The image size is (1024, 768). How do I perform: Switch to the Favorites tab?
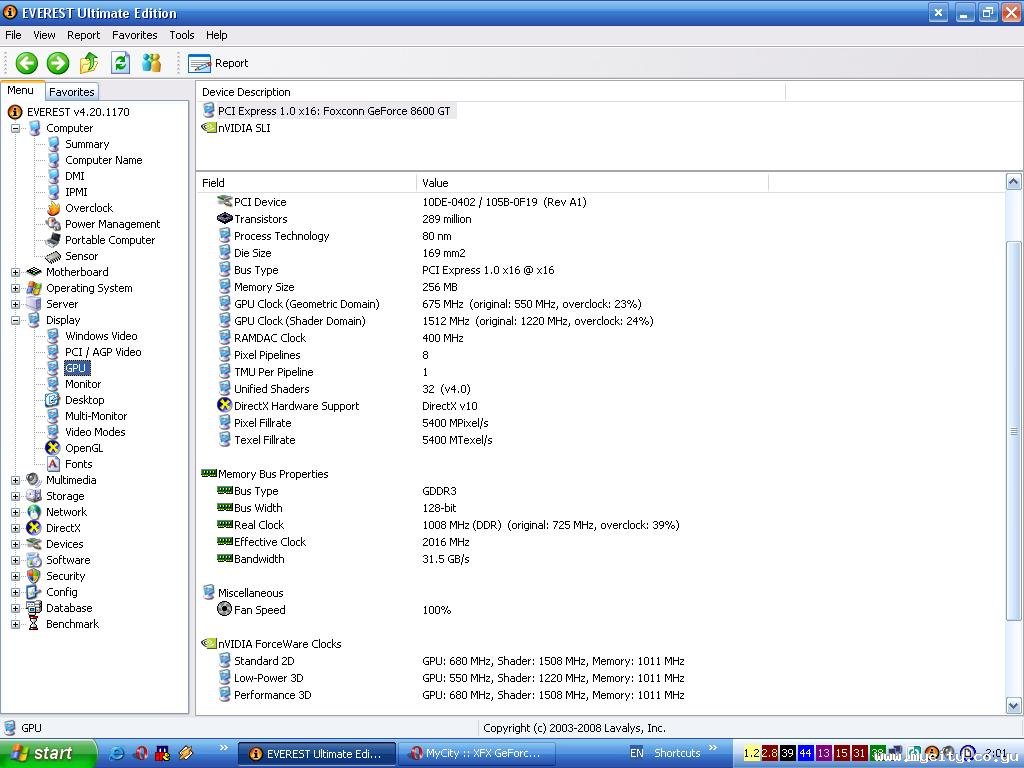coord(72,91)
